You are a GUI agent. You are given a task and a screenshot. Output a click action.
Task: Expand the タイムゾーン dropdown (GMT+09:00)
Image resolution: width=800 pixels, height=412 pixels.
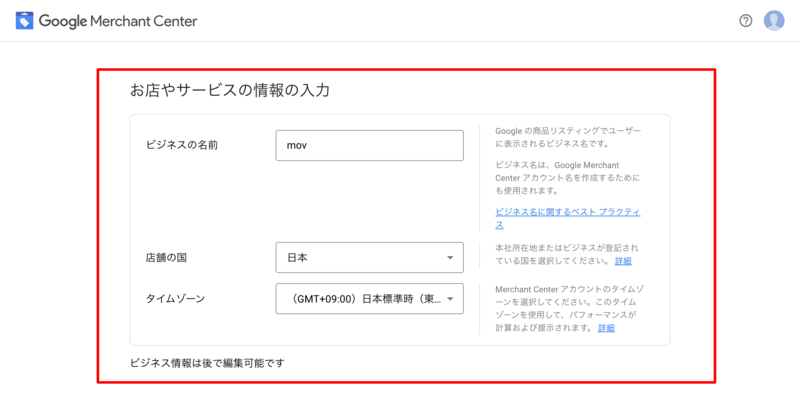click(x=369, y=299)
